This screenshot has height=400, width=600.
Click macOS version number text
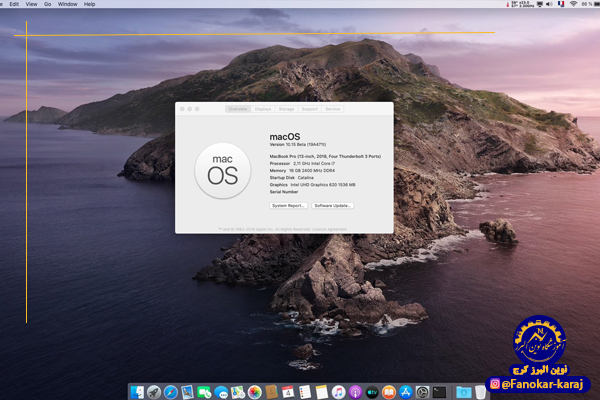coord(298,145)
